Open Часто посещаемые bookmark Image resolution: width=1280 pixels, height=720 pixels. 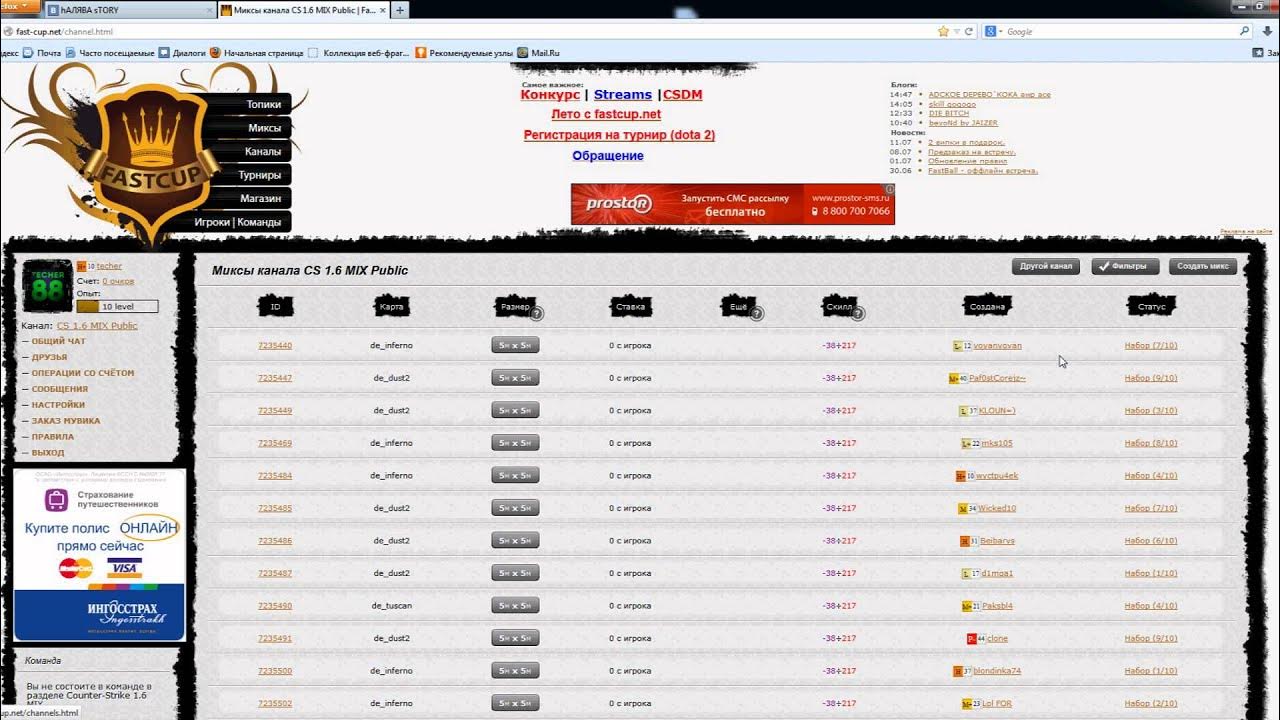(110, 52)
